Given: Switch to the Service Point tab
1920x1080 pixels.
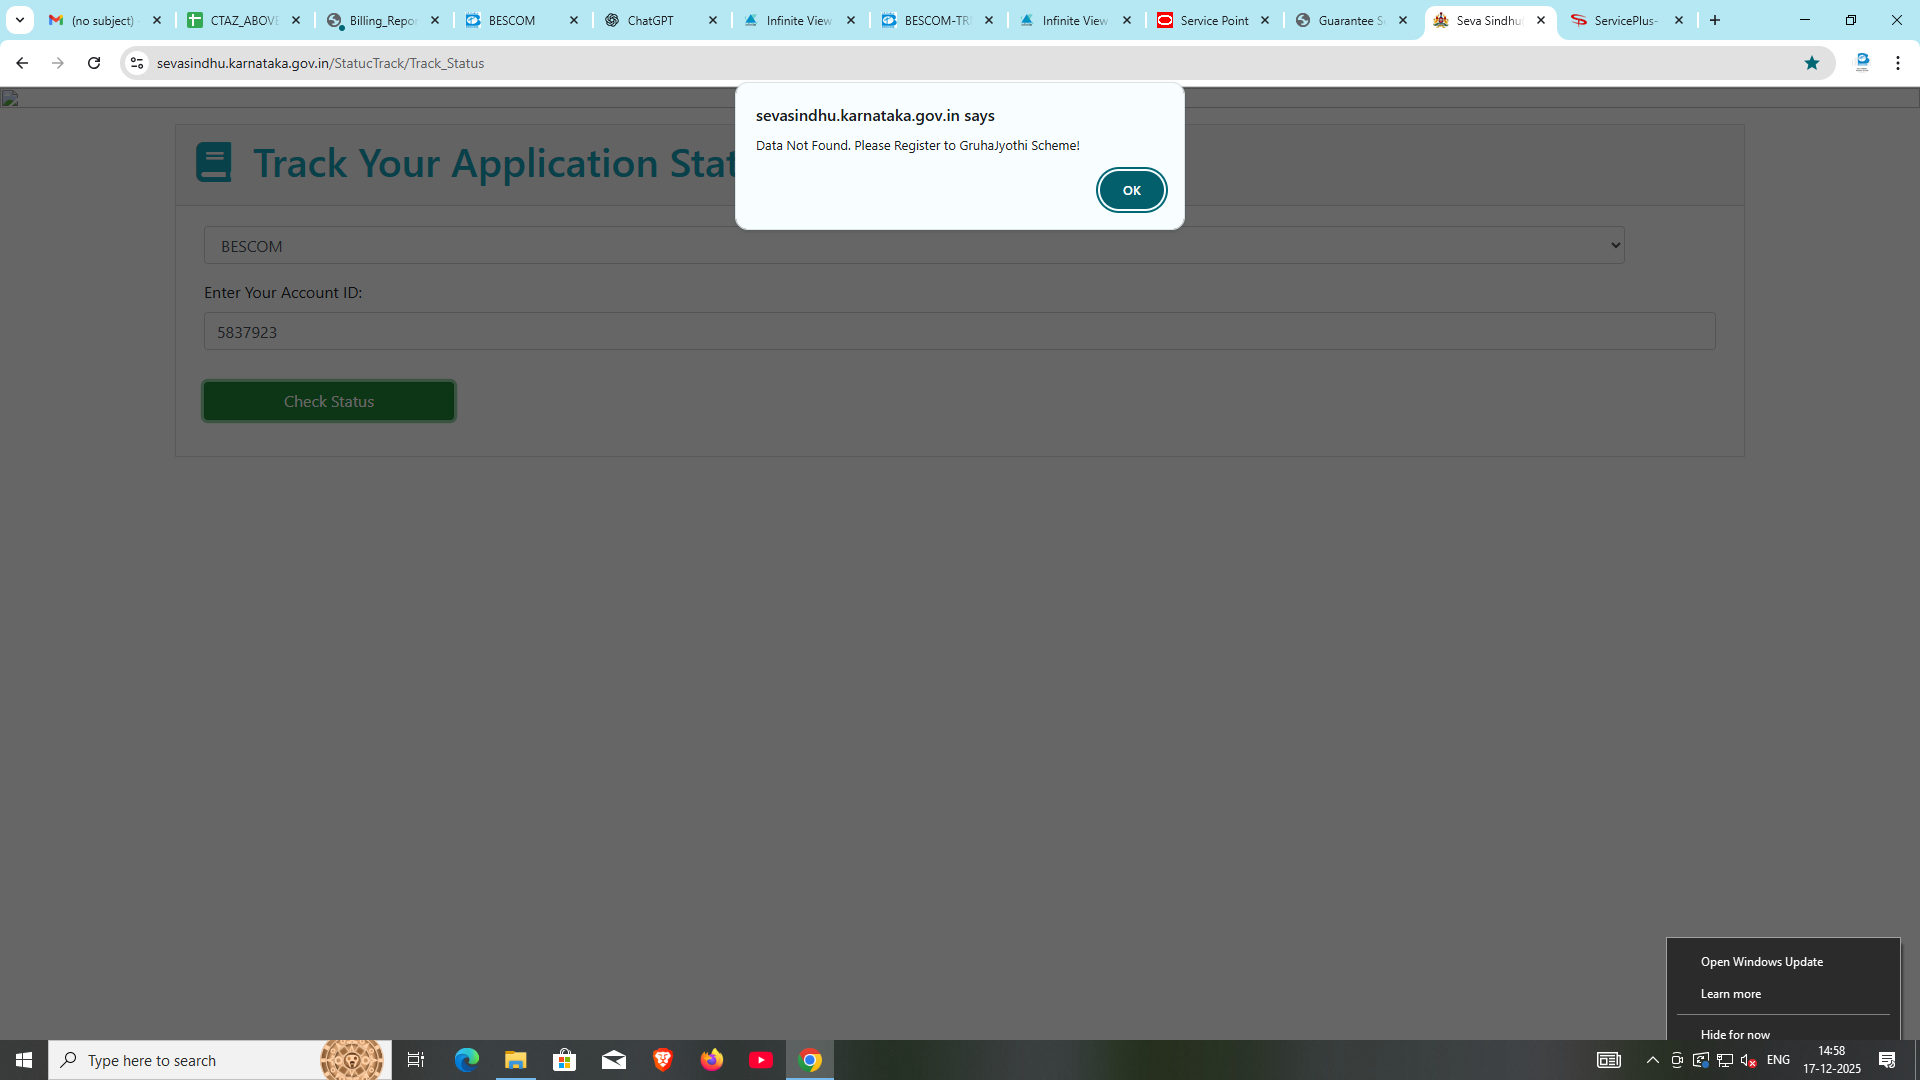Looking at the screenshot, I should (x=1212, y=20).
